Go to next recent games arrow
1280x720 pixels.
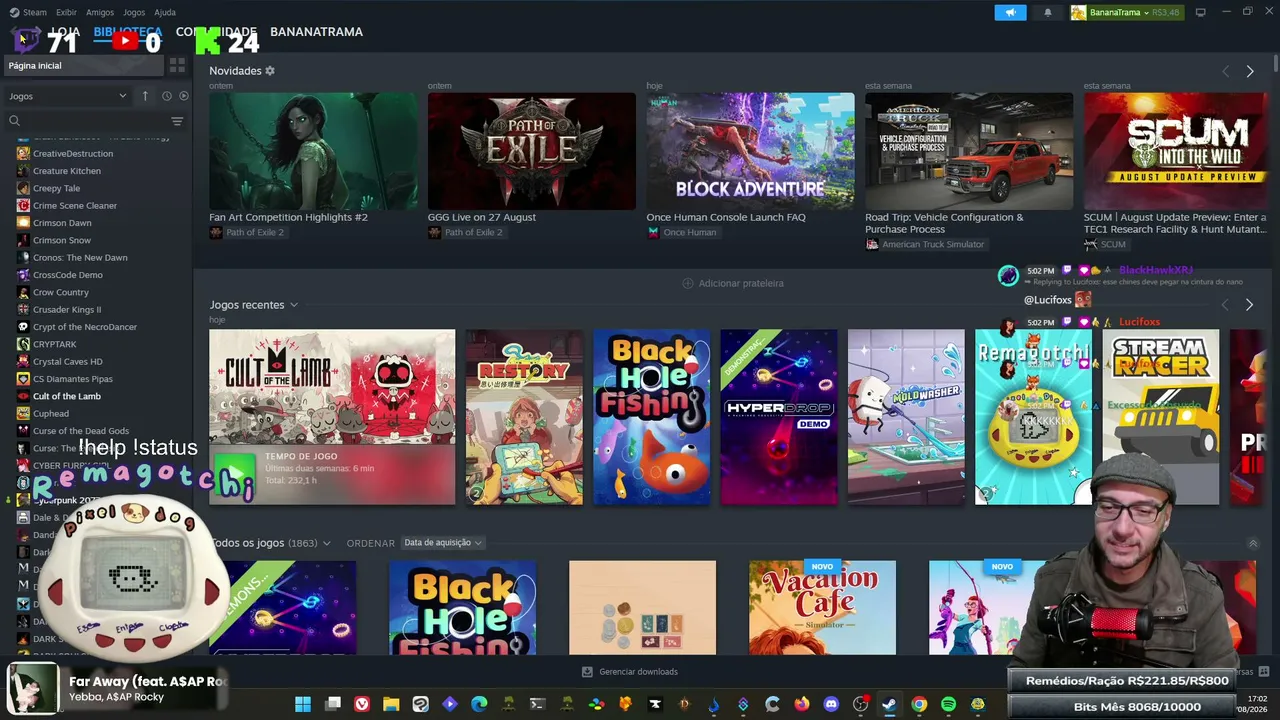click(x=1249, y=304)
